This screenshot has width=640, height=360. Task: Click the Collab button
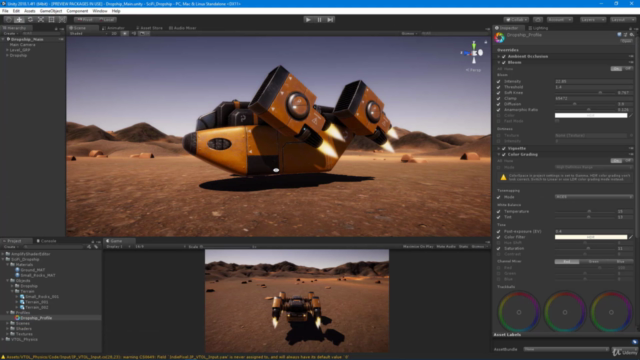point(516,20)
